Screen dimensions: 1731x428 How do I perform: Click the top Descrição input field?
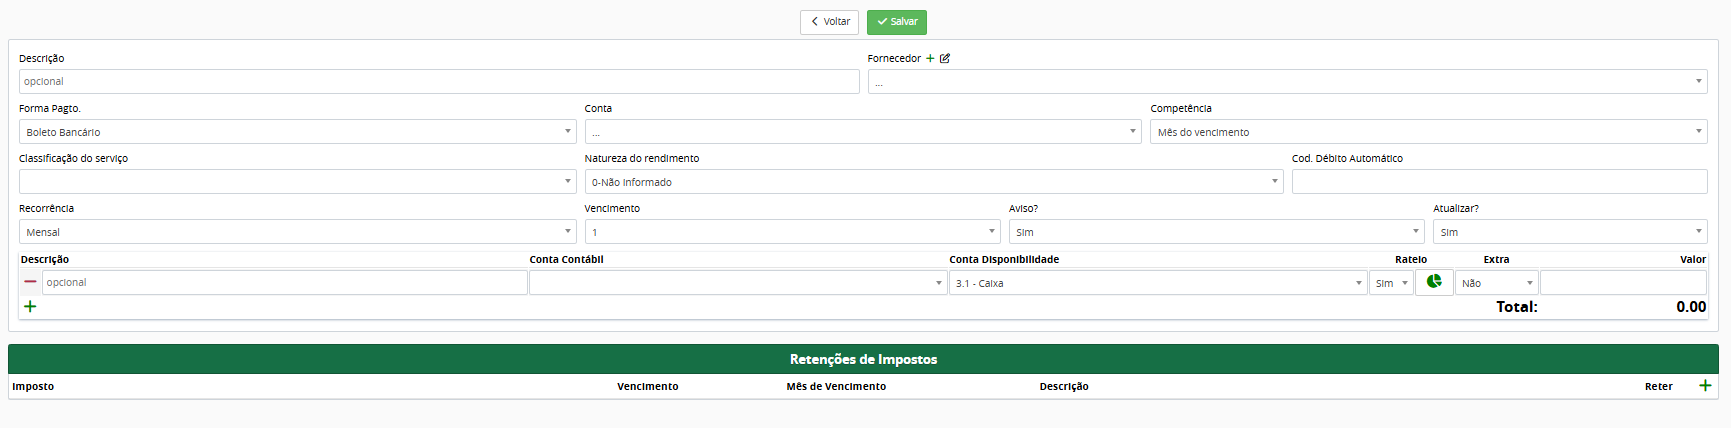pyautogui.click(x=439, y=82)
